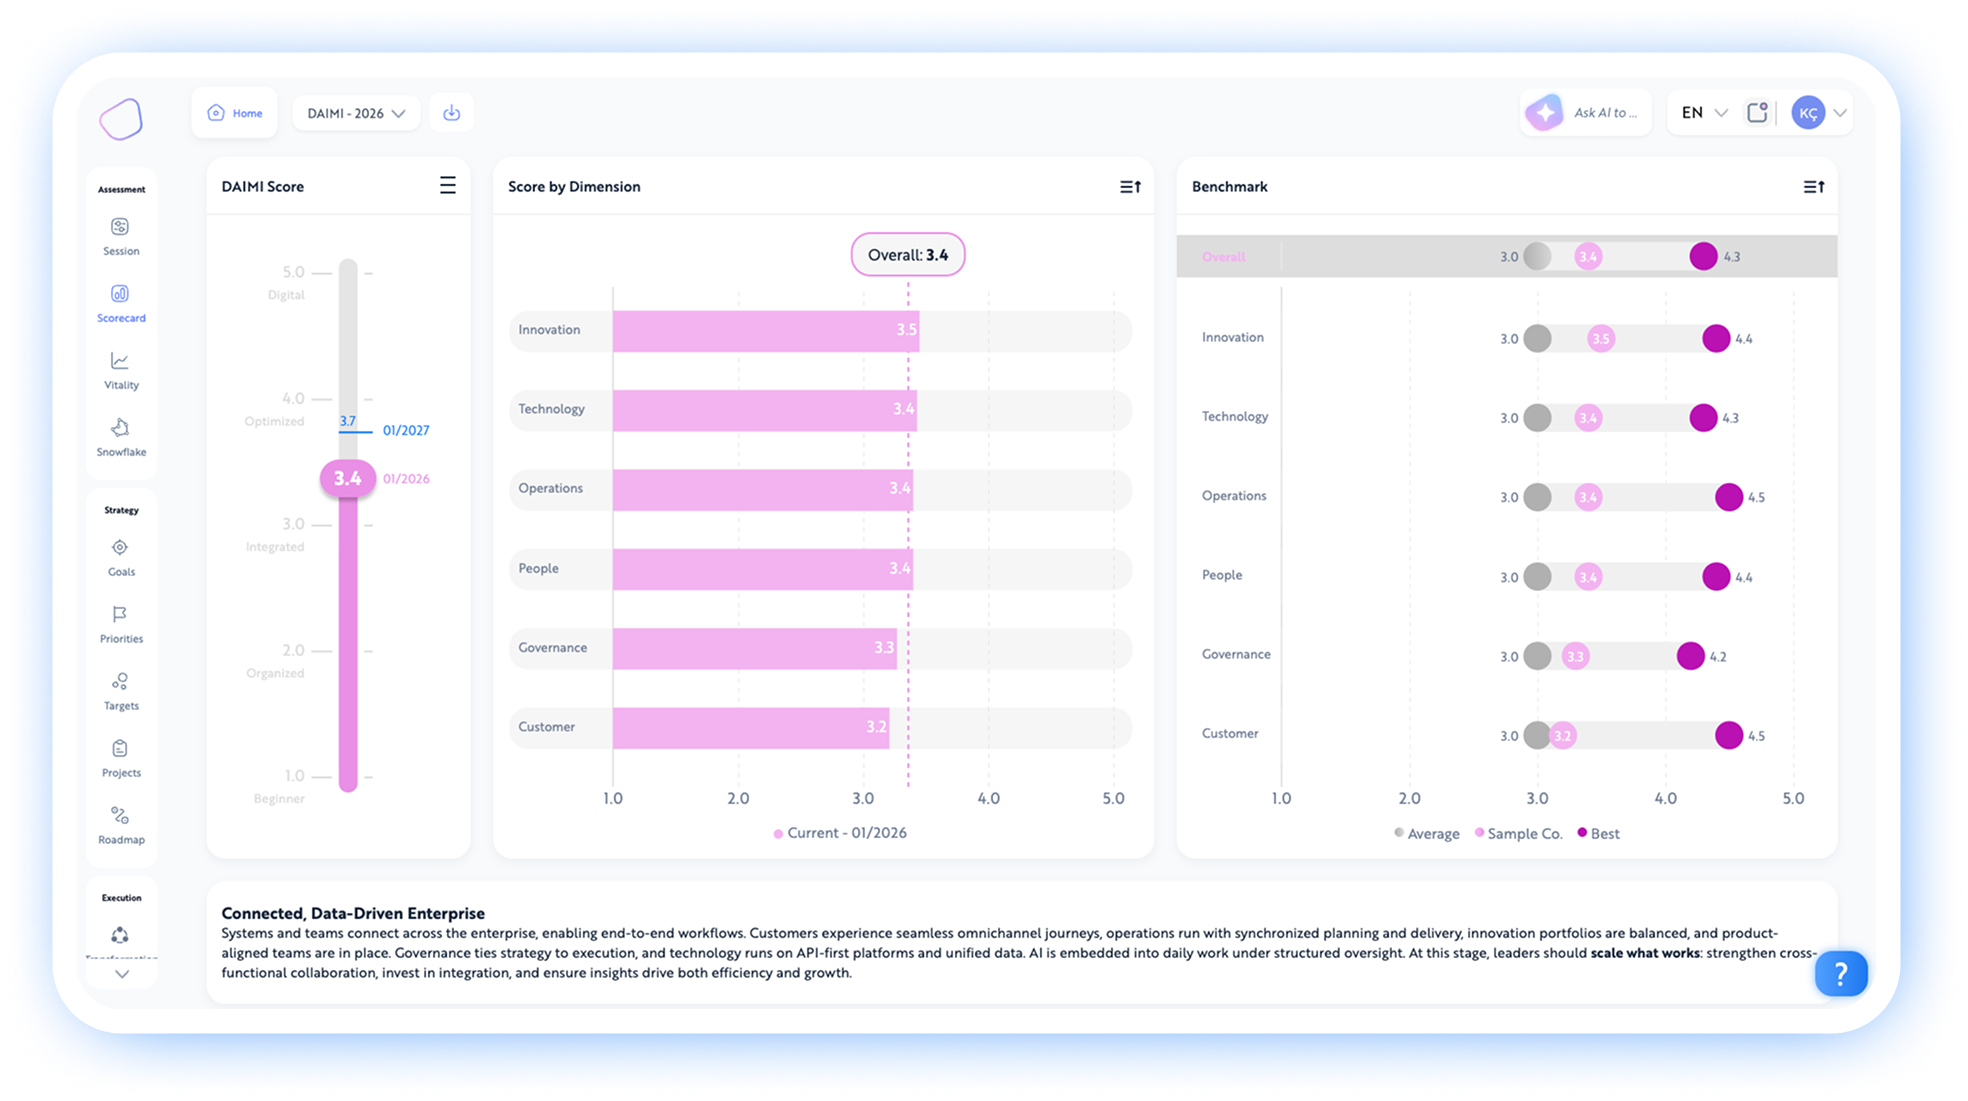This screenshot has width=1968, height=1101.
Task: Open DAIMI Score hamburger menu
Action: pos(448,186)
